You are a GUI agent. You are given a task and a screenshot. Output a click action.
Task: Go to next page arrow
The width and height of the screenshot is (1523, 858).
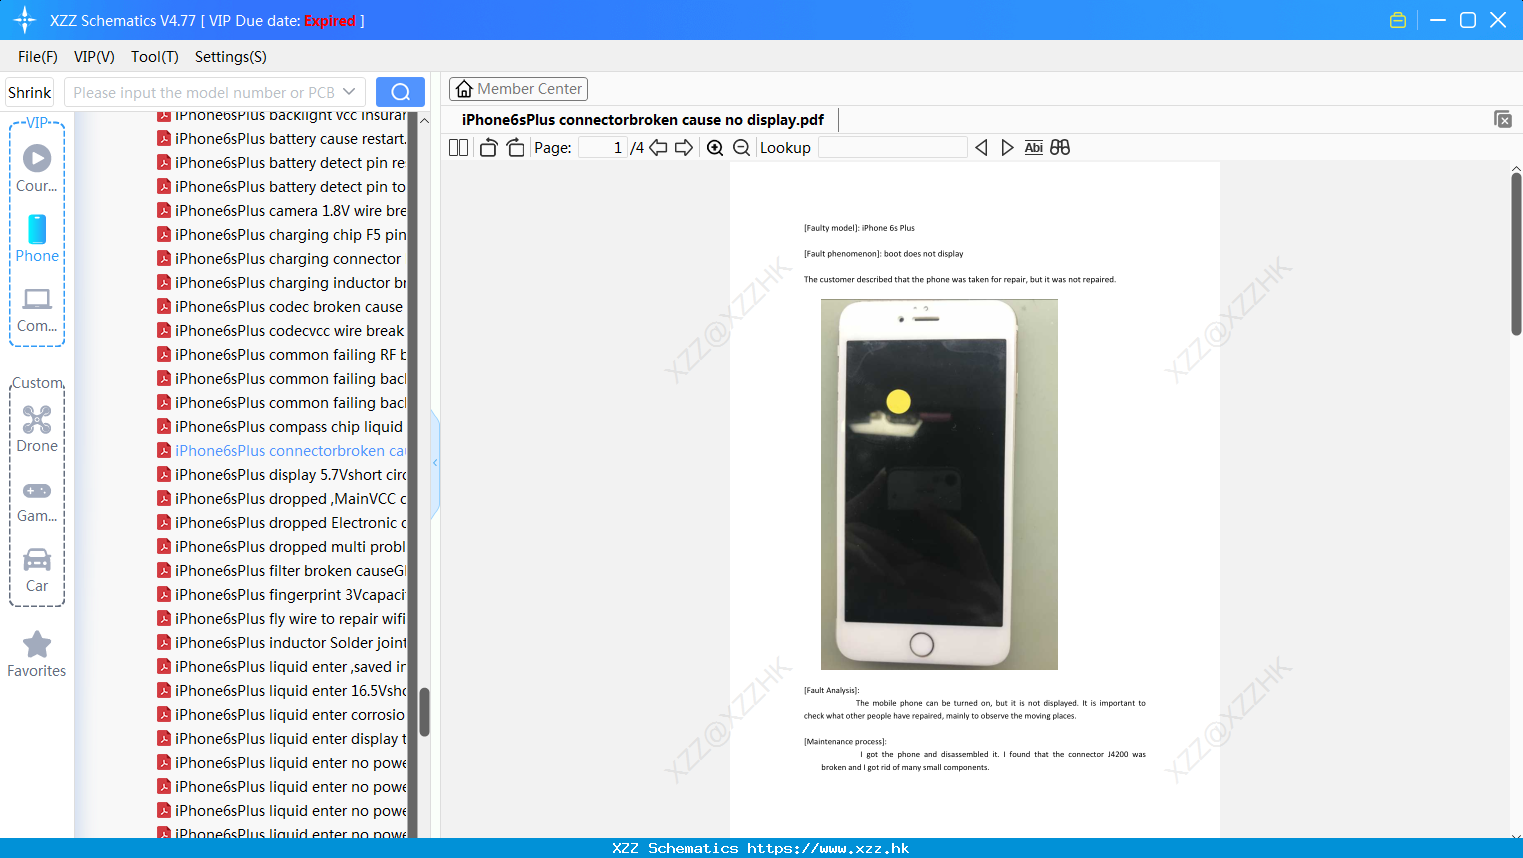(x=684, y=148)
